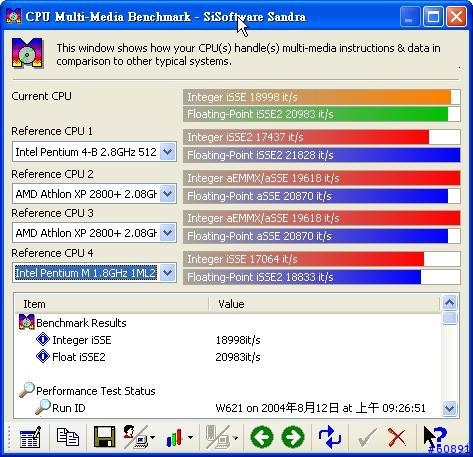The width and height of the screenshot is (473, 457).
Task: Click the Current CPU label
Action: pos(41,96)
